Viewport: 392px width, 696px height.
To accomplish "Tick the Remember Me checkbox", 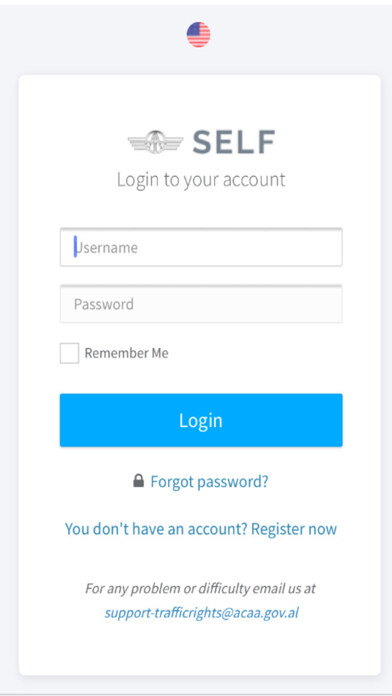I will pos(69,353).
